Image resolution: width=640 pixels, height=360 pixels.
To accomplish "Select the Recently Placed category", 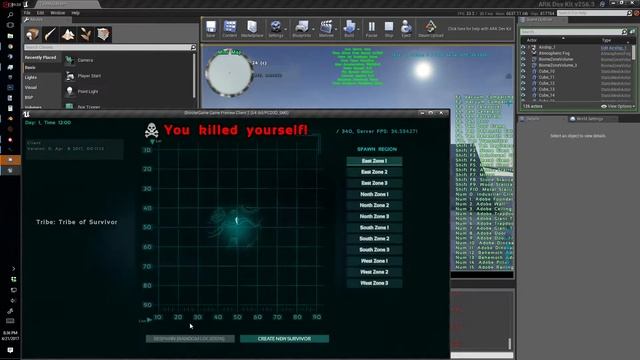I will (40, 58).
